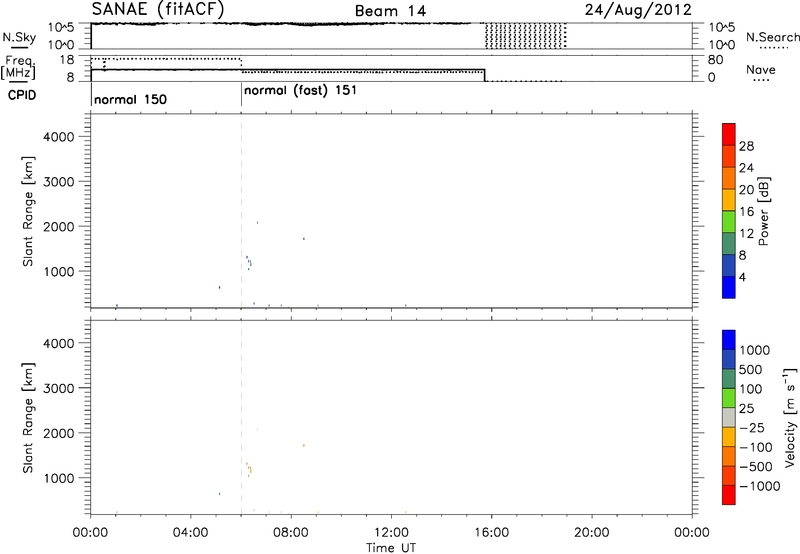Image resolution: width=800 pixels, height=554 pixels.
Task: Select the Beam 14 label
Action: pos(390,11)
